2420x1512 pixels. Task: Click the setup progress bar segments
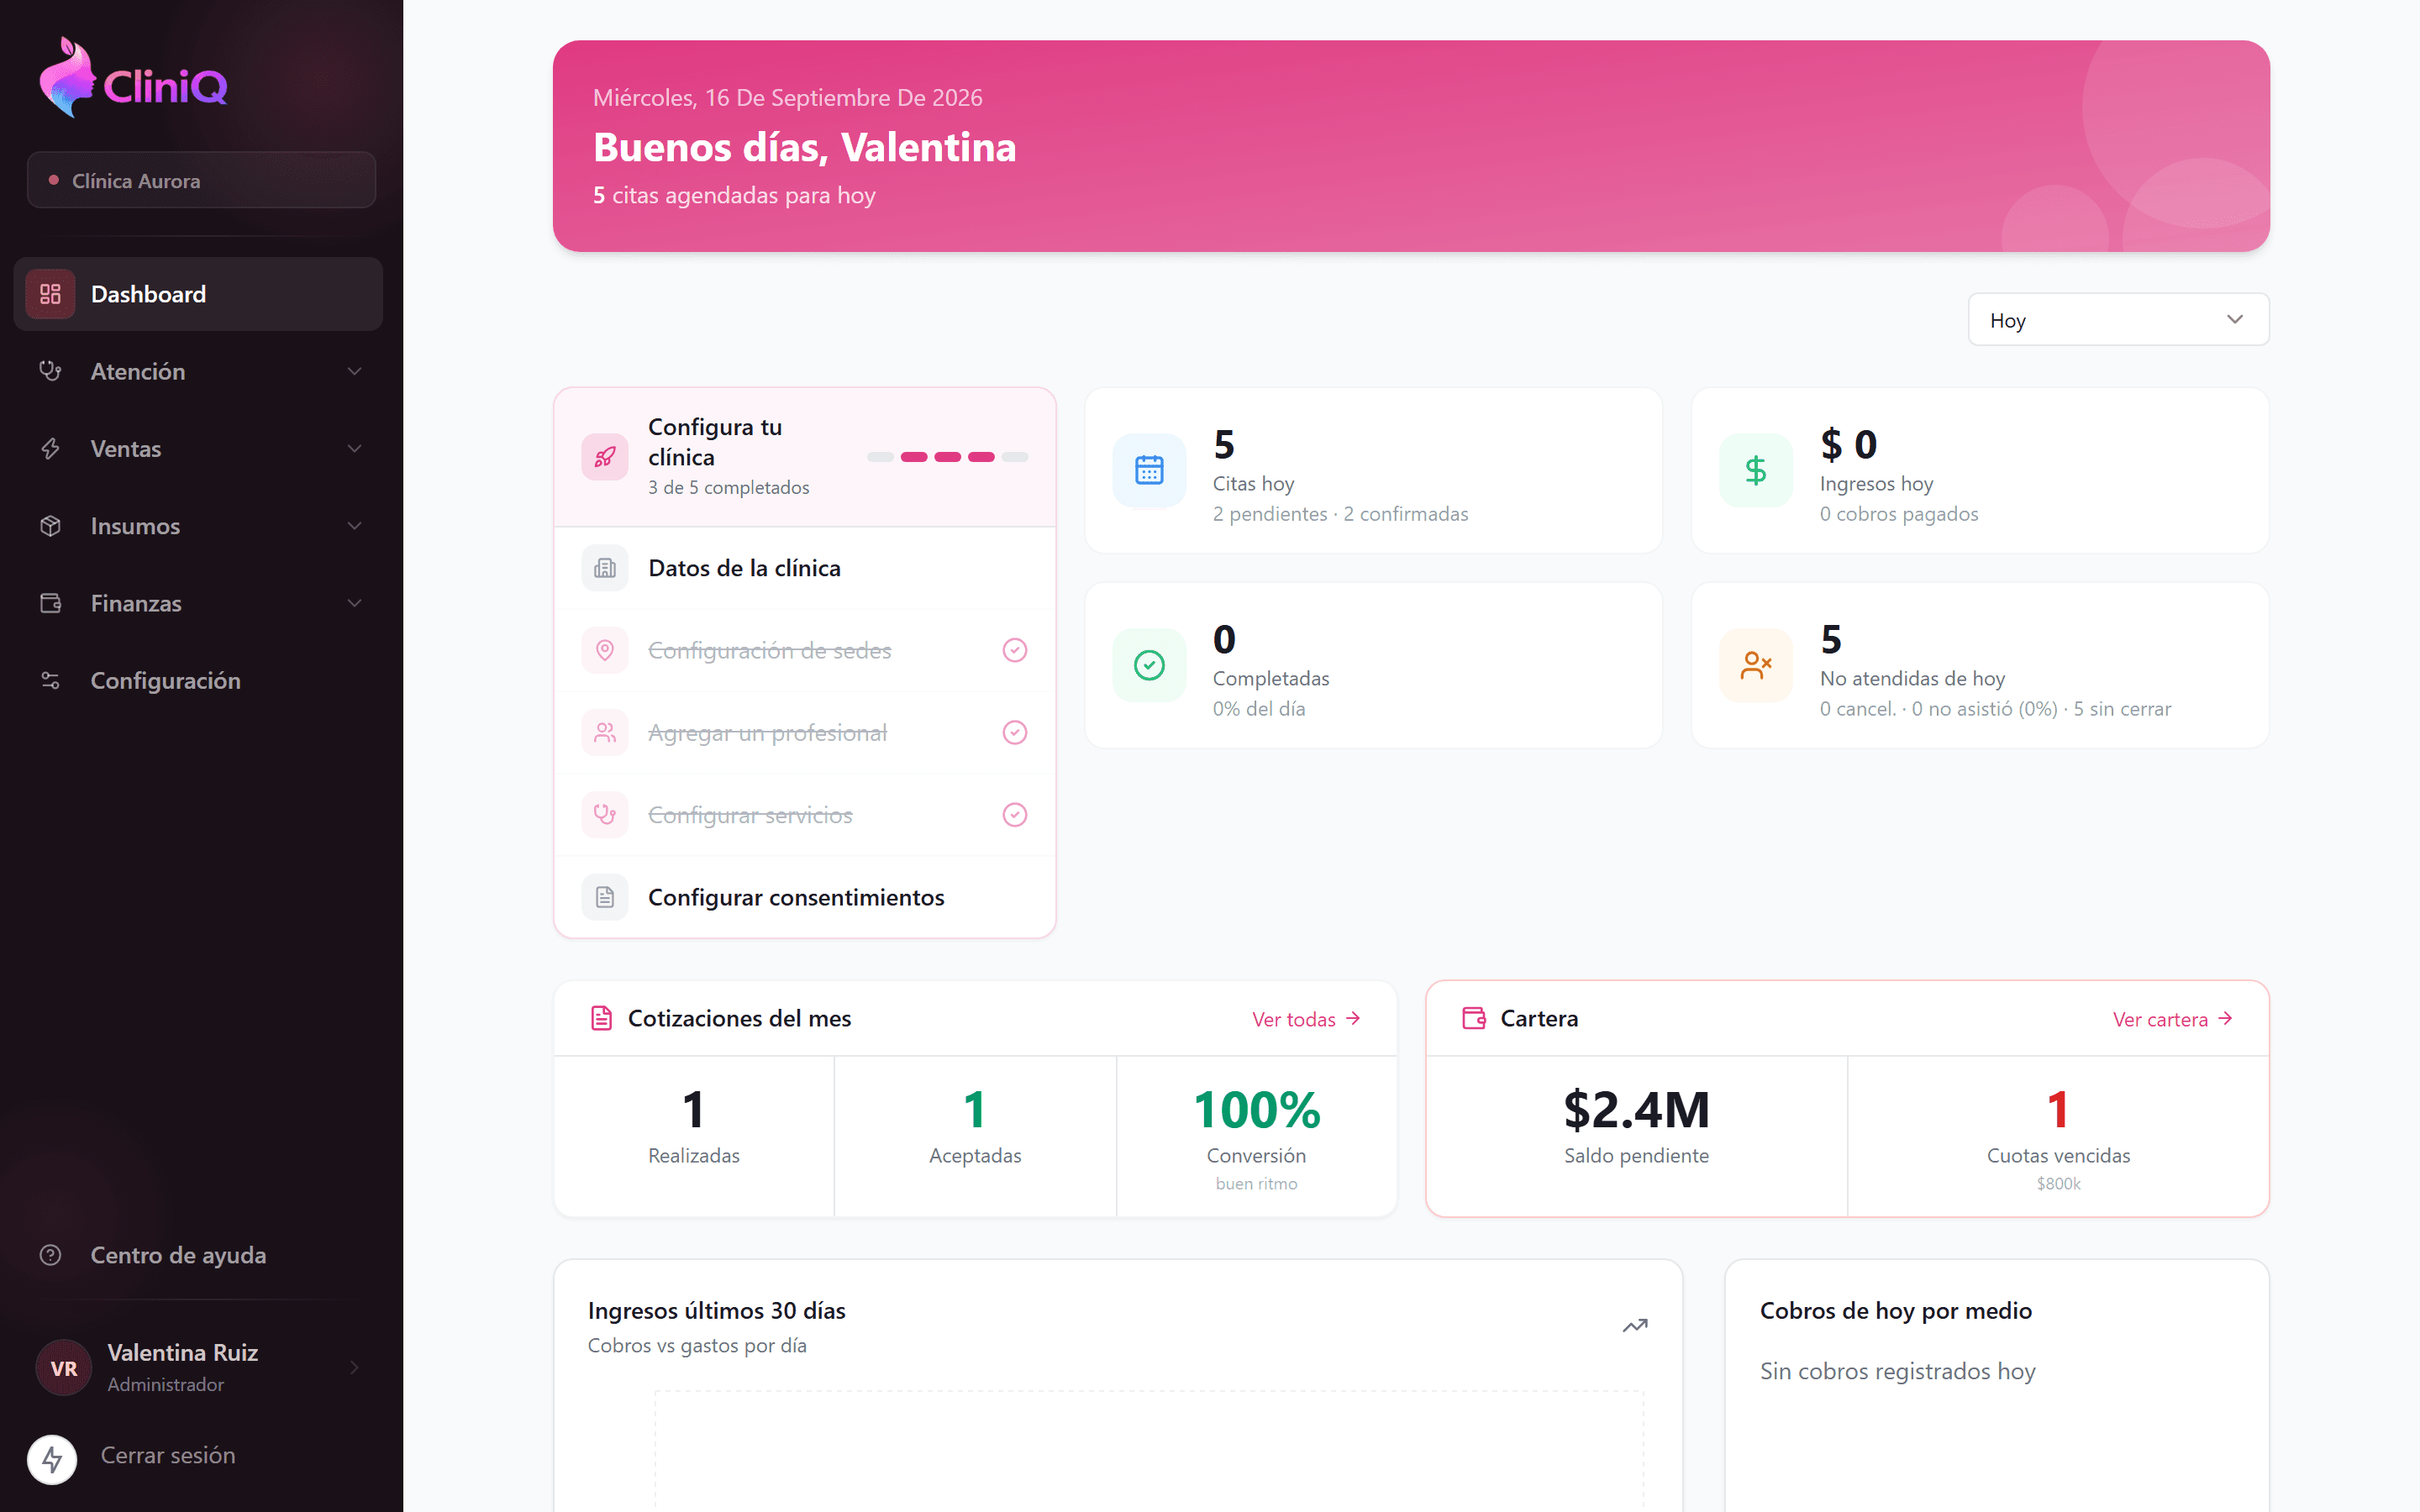click(948, 457)
